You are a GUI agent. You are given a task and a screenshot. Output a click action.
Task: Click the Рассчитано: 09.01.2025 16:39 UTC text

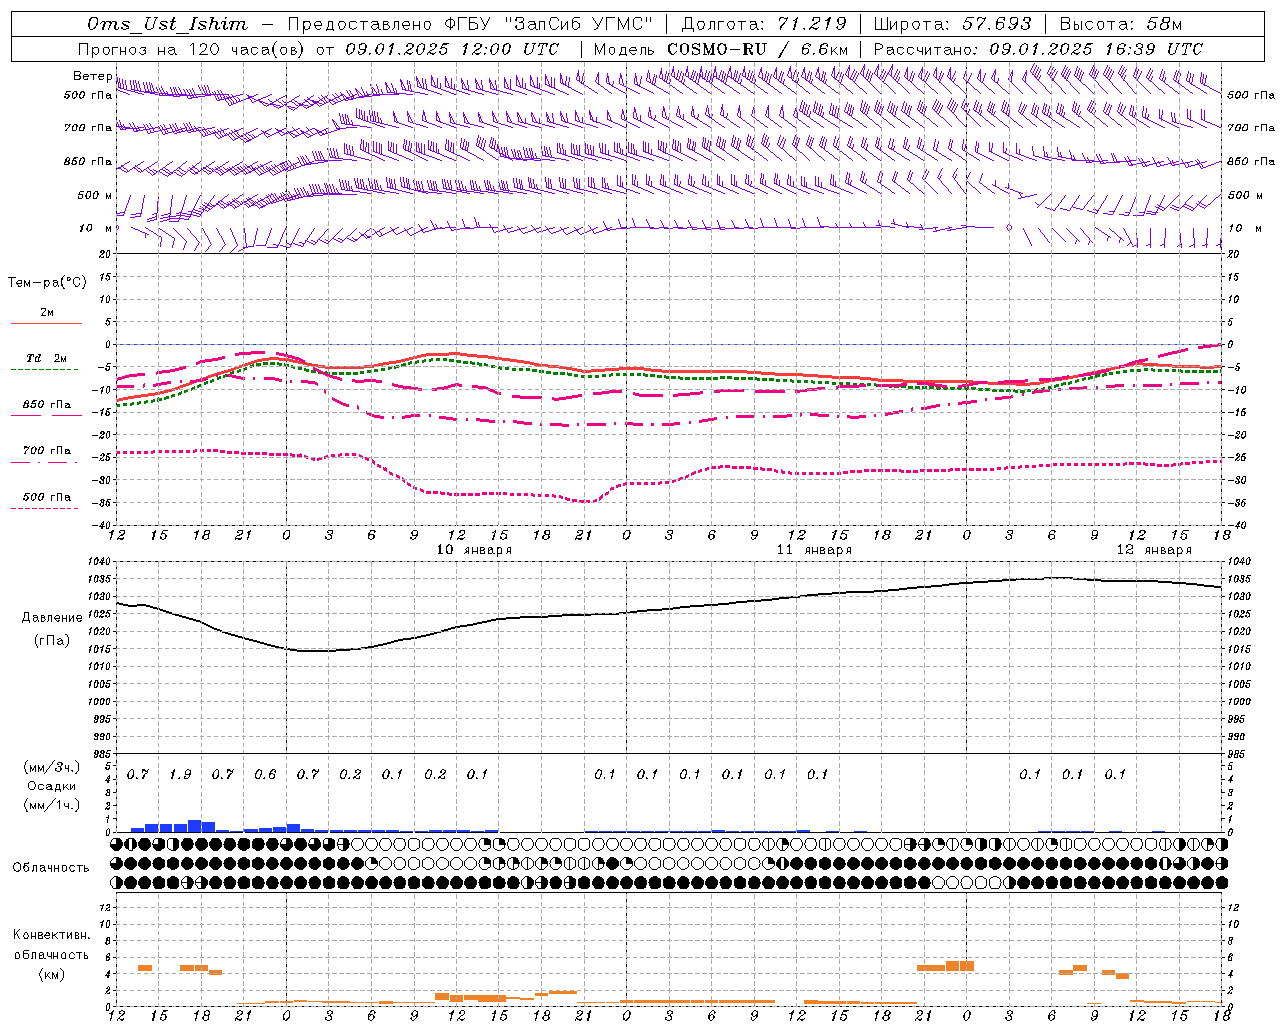[1038, 49]
